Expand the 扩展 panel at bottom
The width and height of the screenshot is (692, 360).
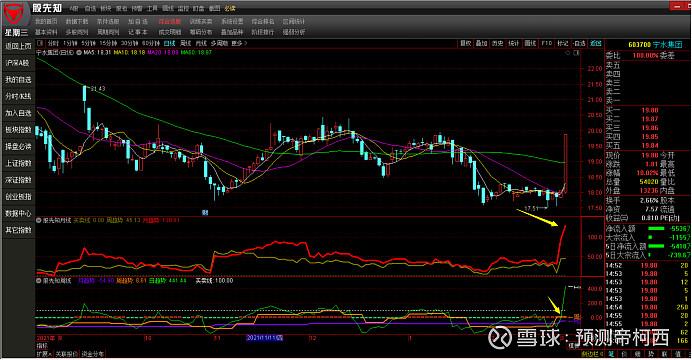coord(44,354)
